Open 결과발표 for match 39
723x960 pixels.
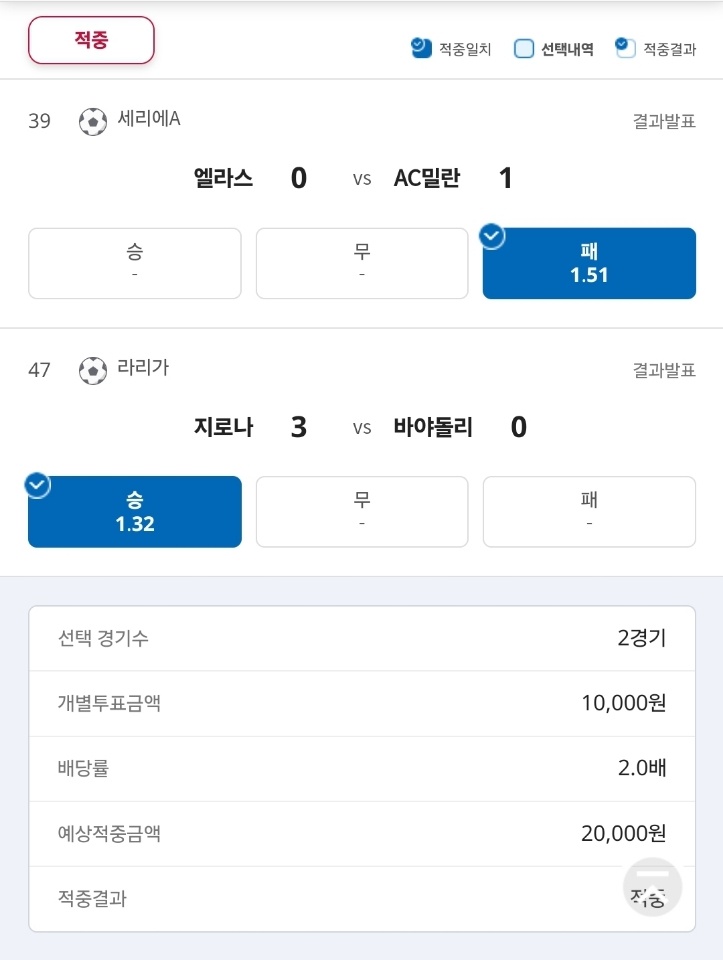tap(664, 121)
